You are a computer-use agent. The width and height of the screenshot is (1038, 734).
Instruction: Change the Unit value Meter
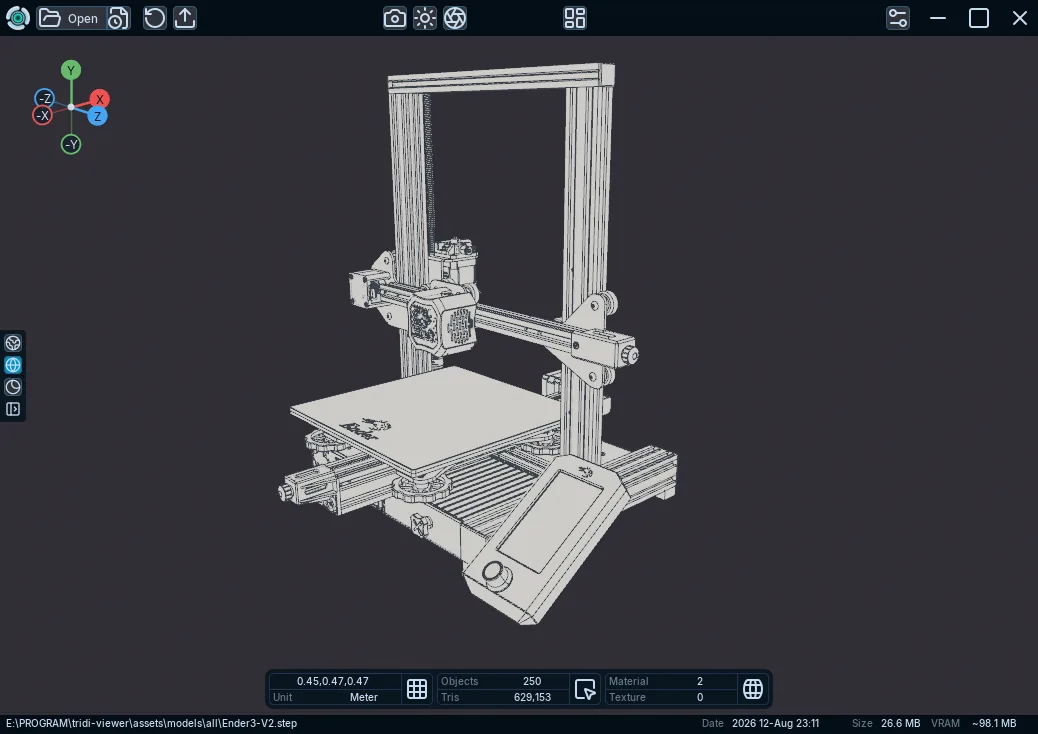point(363,697)
